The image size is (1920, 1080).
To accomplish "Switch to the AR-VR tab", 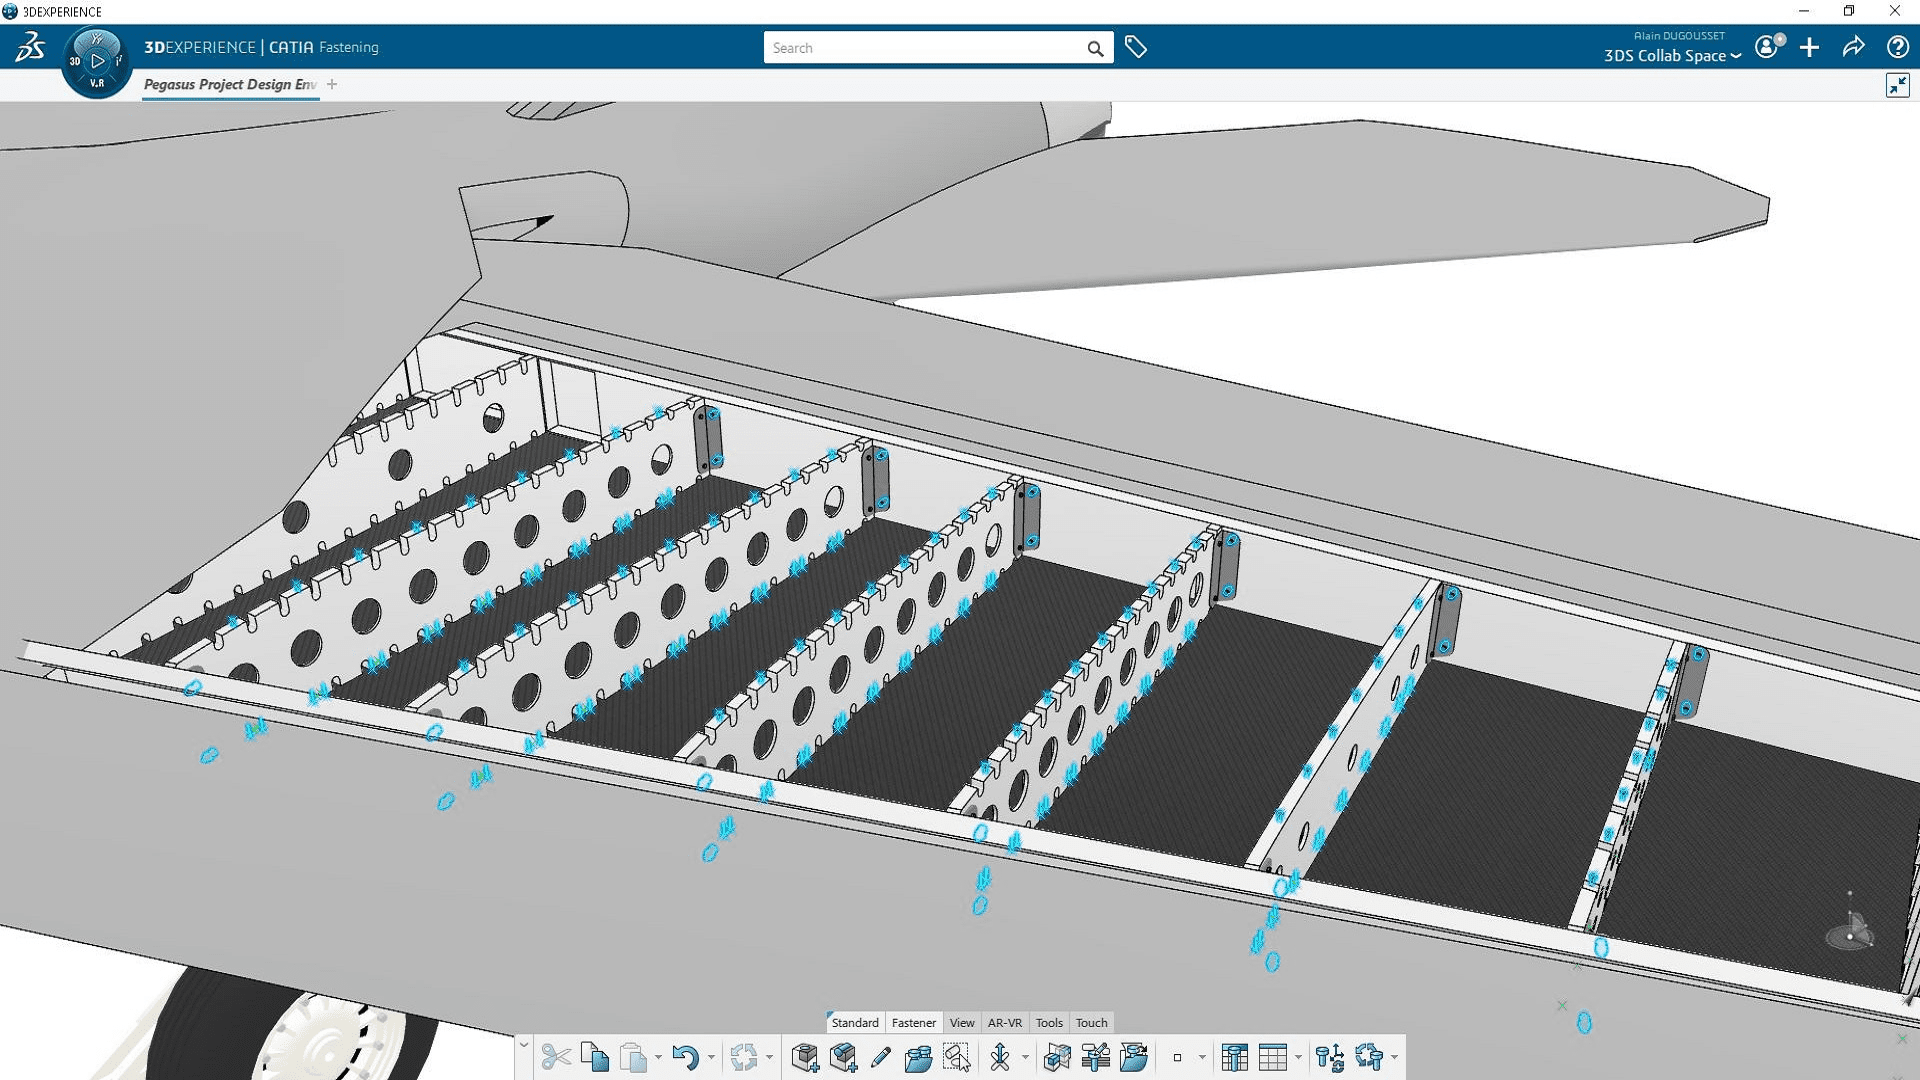I will tap(1004, 1022).
